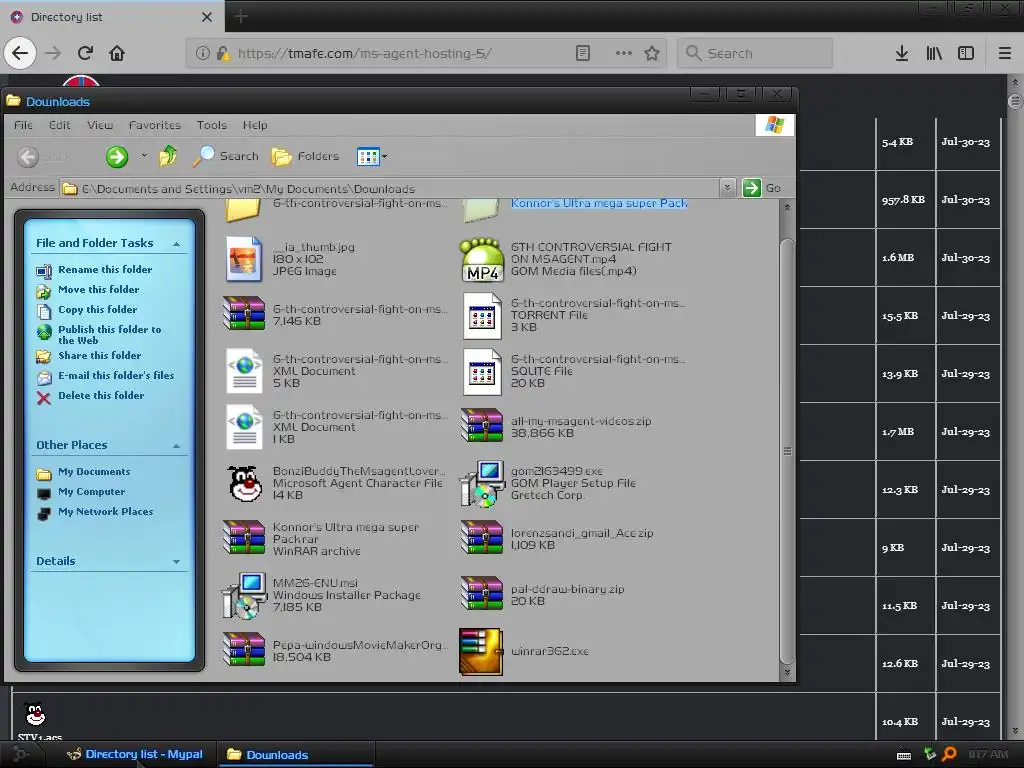Select pal-ddraw-binary.zip archive

[x=482, y=592]
